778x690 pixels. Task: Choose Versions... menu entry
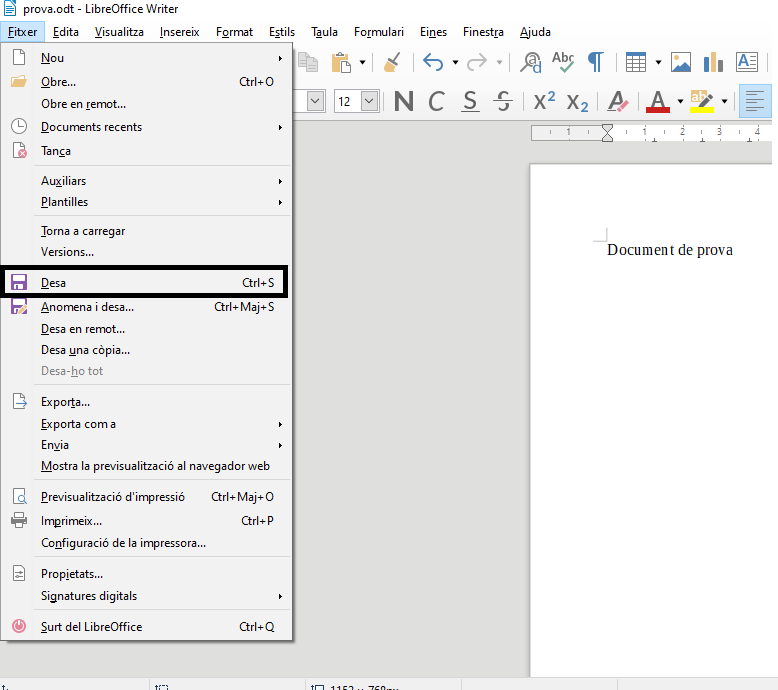pyautogui.click(x=147, y=252)
